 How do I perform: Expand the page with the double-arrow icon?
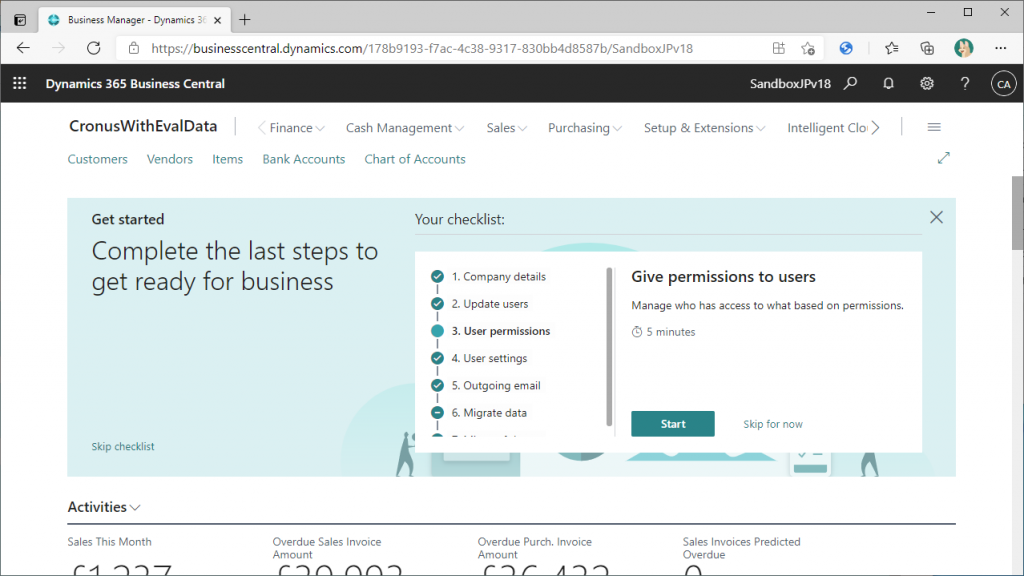[944, 158]
